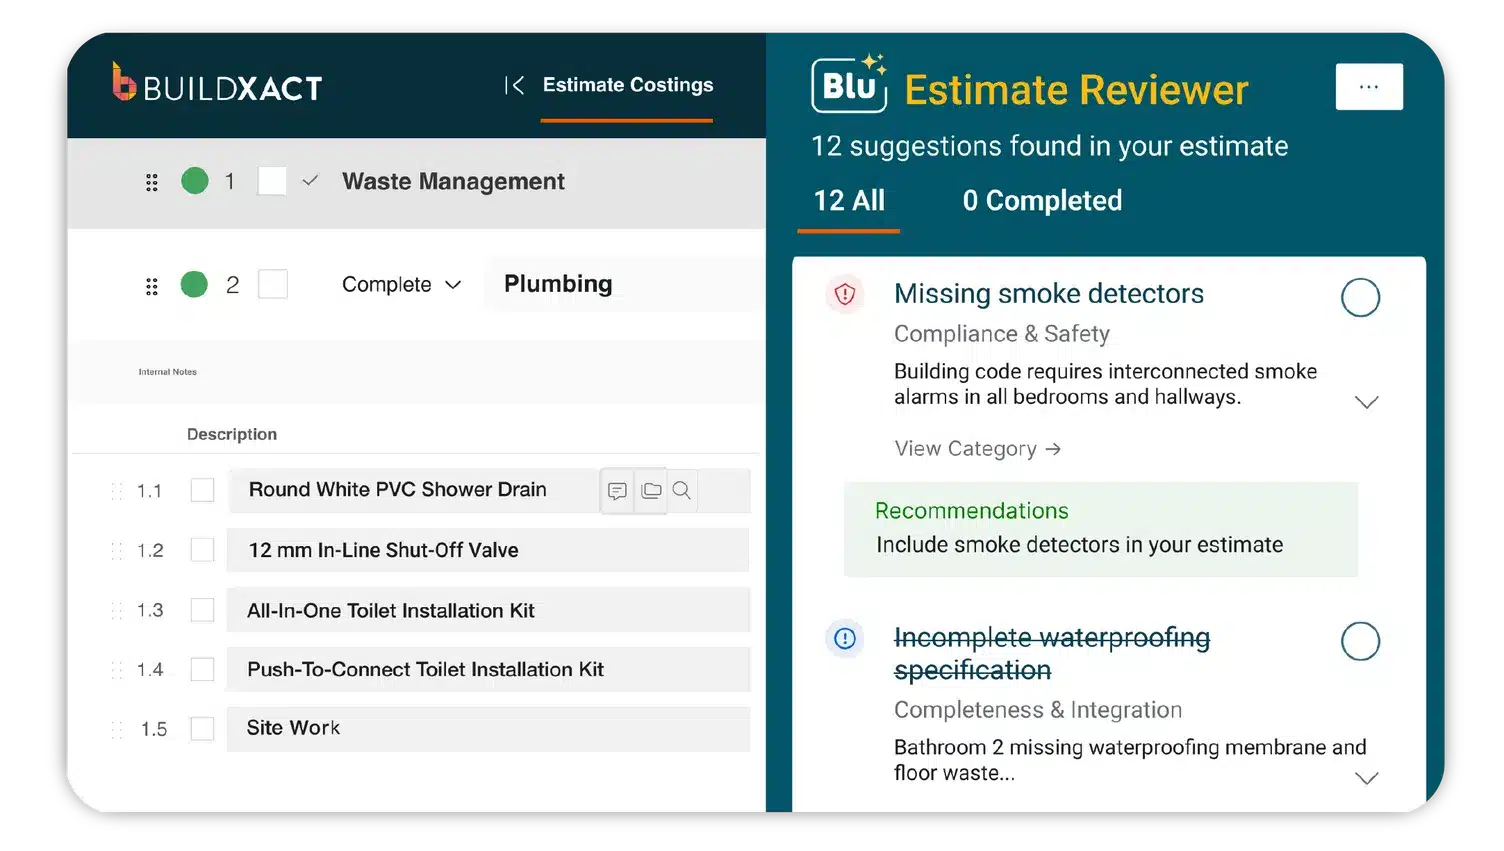Expand the Incomplete waterproofing suggestion chevron
Viewport: 1504px width, 851px height.
[1366, 778]
